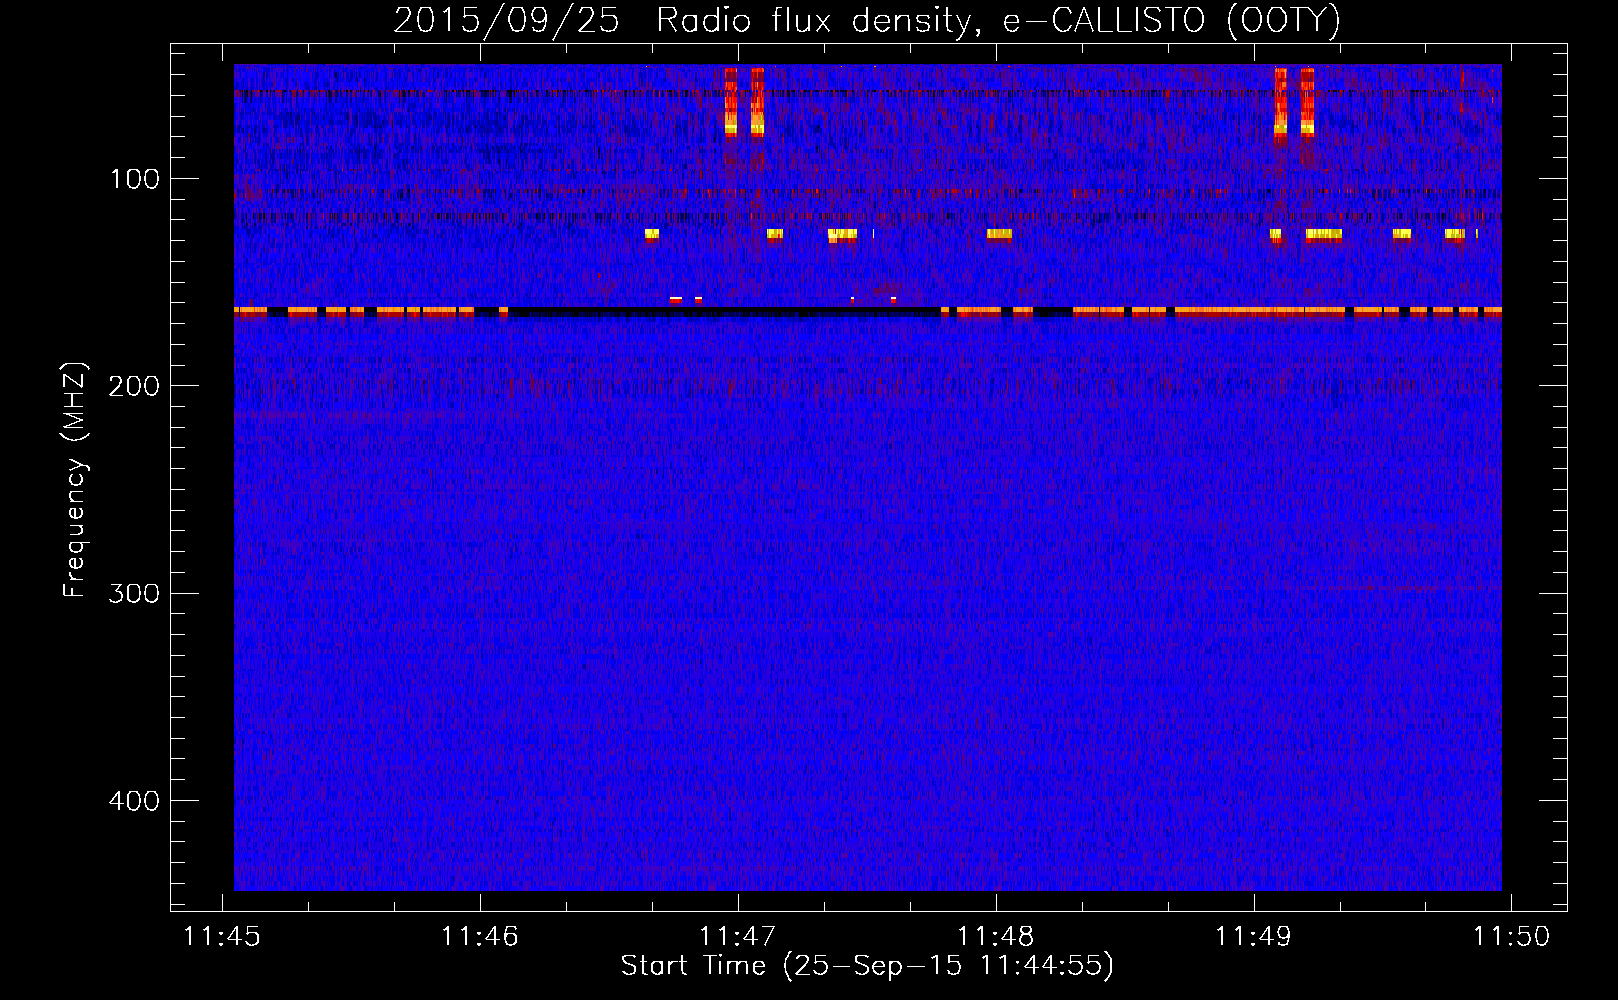Click the 'Frequency (MHZ)' y-axis label
This screenshot has width=1618, height=1000.
click(75, 480)
